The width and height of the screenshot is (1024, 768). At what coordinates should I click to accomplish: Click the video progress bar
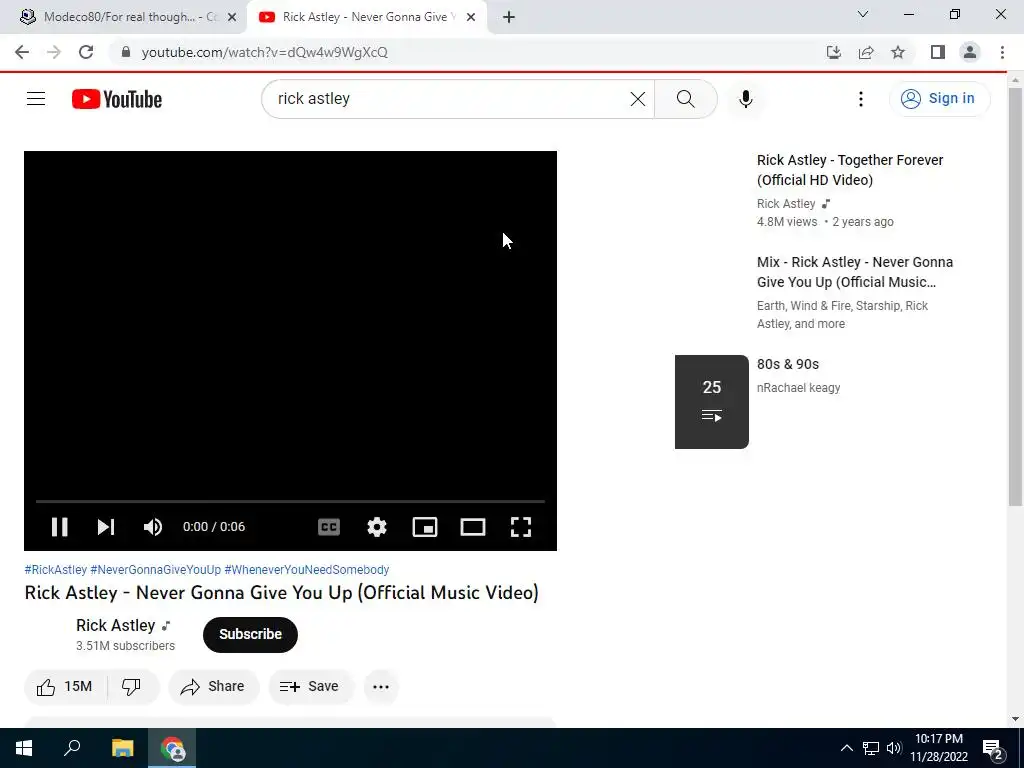click(290, 501)
